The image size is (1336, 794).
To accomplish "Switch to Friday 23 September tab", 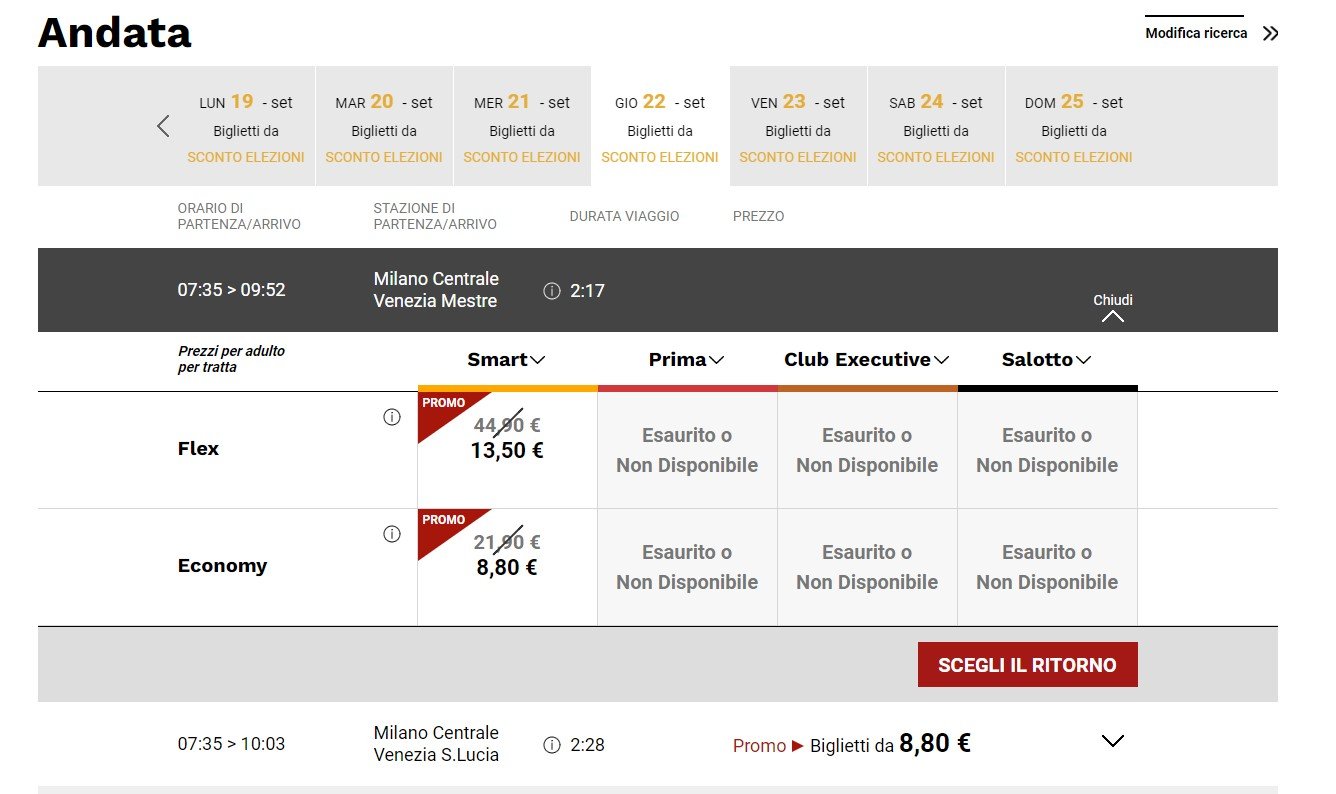I will (x=798, y=127).
